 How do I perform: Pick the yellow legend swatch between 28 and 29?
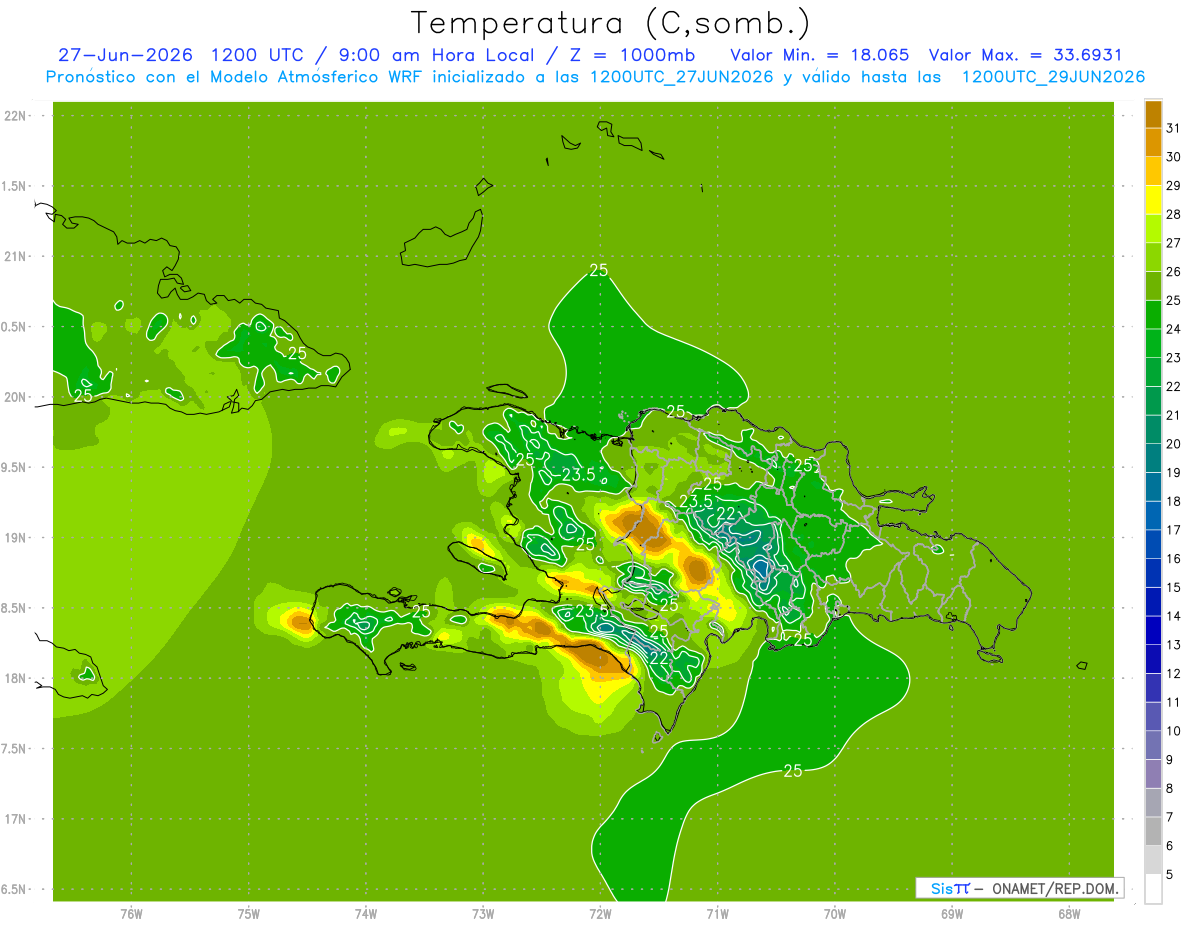(x=1153, y=200)
